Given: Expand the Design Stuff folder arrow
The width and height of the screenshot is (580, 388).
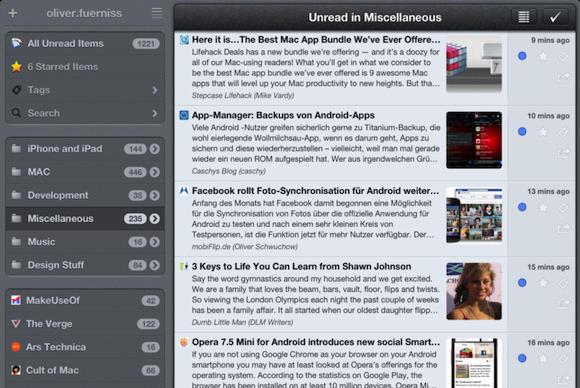Looking at the screenshot, I should click(x=155, y=265).
